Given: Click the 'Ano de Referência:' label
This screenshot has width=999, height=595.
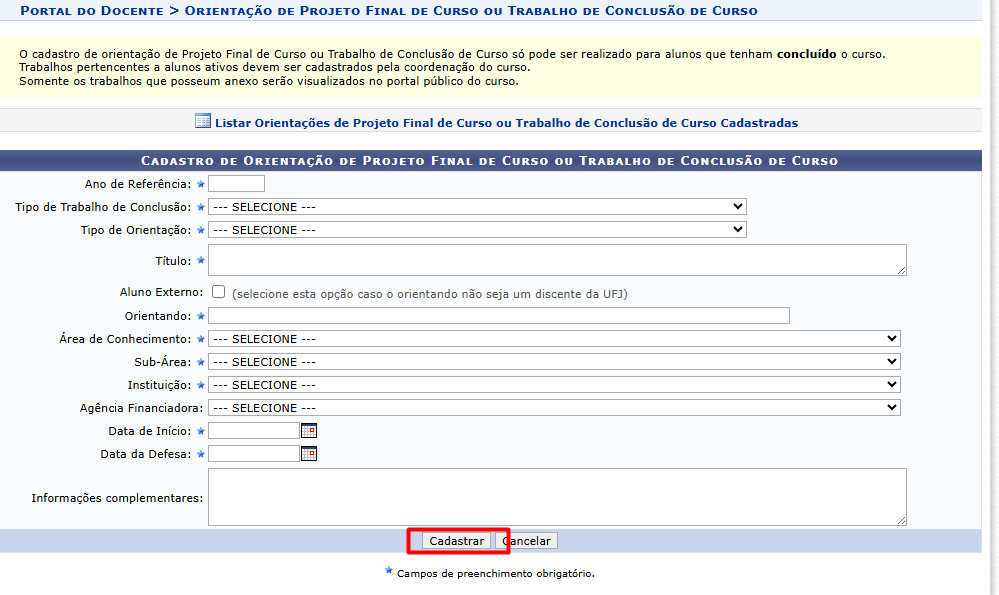Looking at the screenshot, I should coord(138,184).
